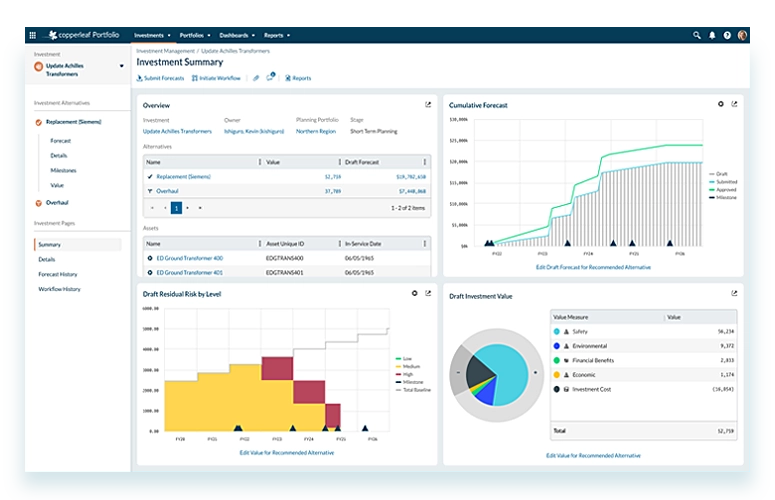Open the Dashboards menu

[x=237, y=36]
